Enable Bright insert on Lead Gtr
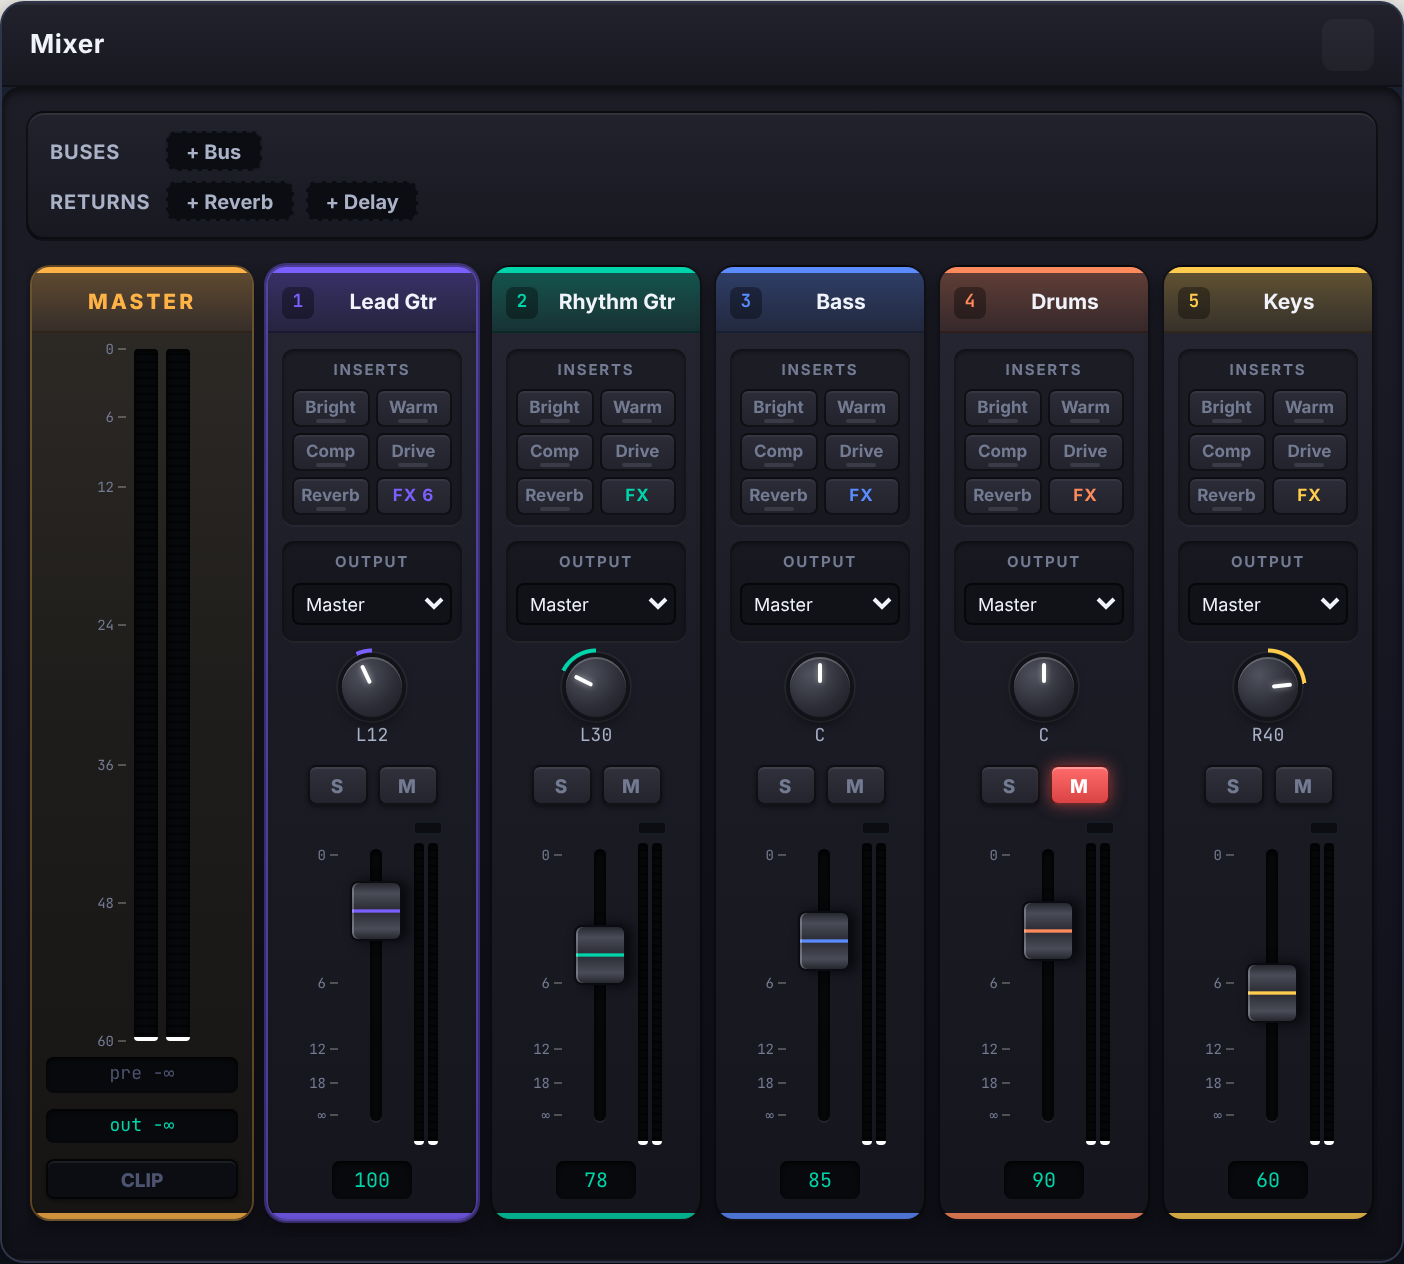The height and width of the screenshot is (1264, 1404). 331,408
